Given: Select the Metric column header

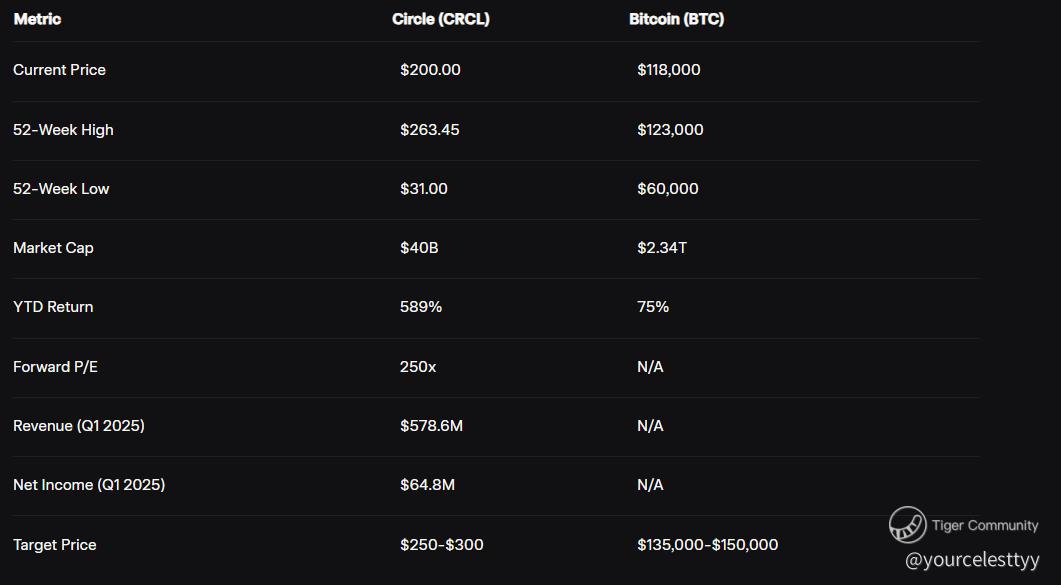Looking at the screenshot, I should pyautogui.click(x=37, y=19).
